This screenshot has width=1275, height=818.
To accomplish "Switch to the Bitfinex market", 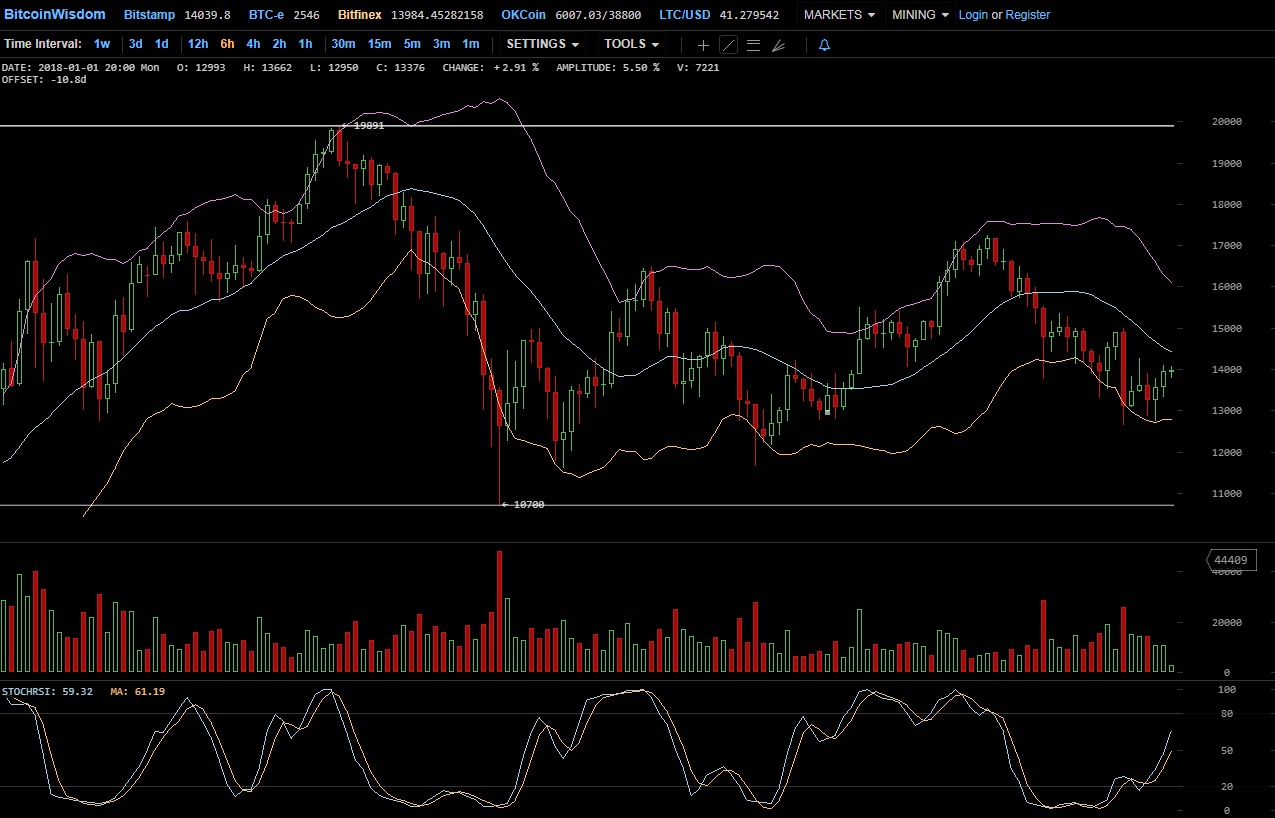I will 359,15.
